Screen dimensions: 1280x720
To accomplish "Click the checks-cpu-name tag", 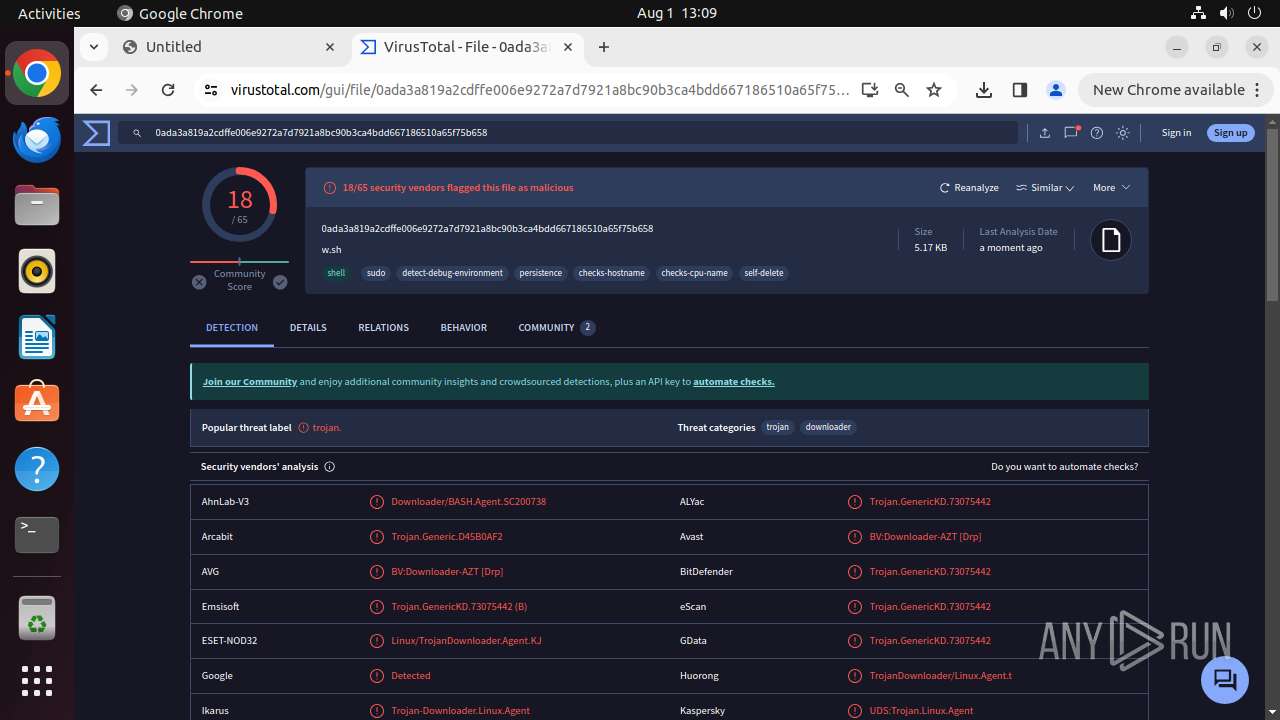I will point(695,273).
